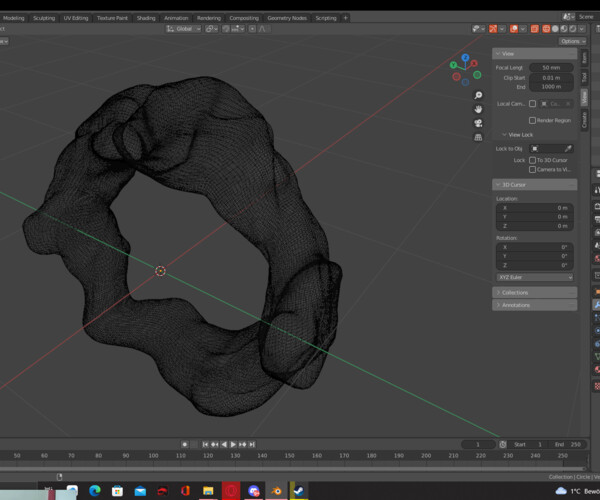600x500 pixels.
Task: Toggle the show overlays icon
Action: 514,29
